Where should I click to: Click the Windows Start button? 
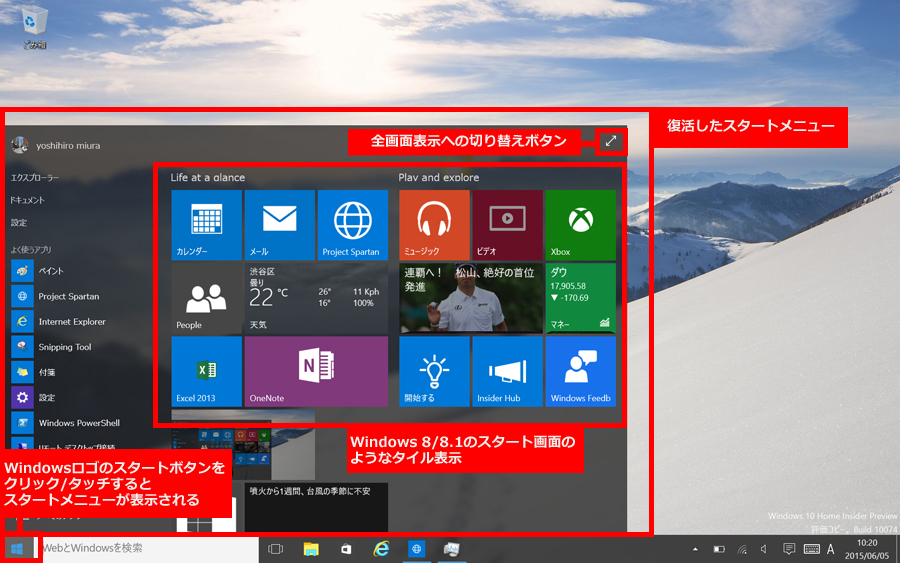tap(17, 548)
